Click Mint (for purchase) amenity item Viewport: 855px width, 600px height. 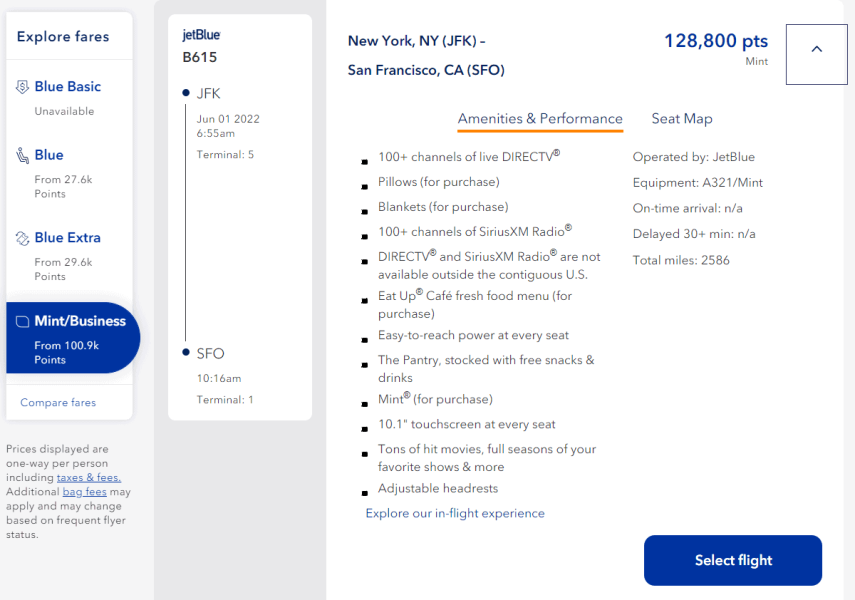tap(435, 399)
